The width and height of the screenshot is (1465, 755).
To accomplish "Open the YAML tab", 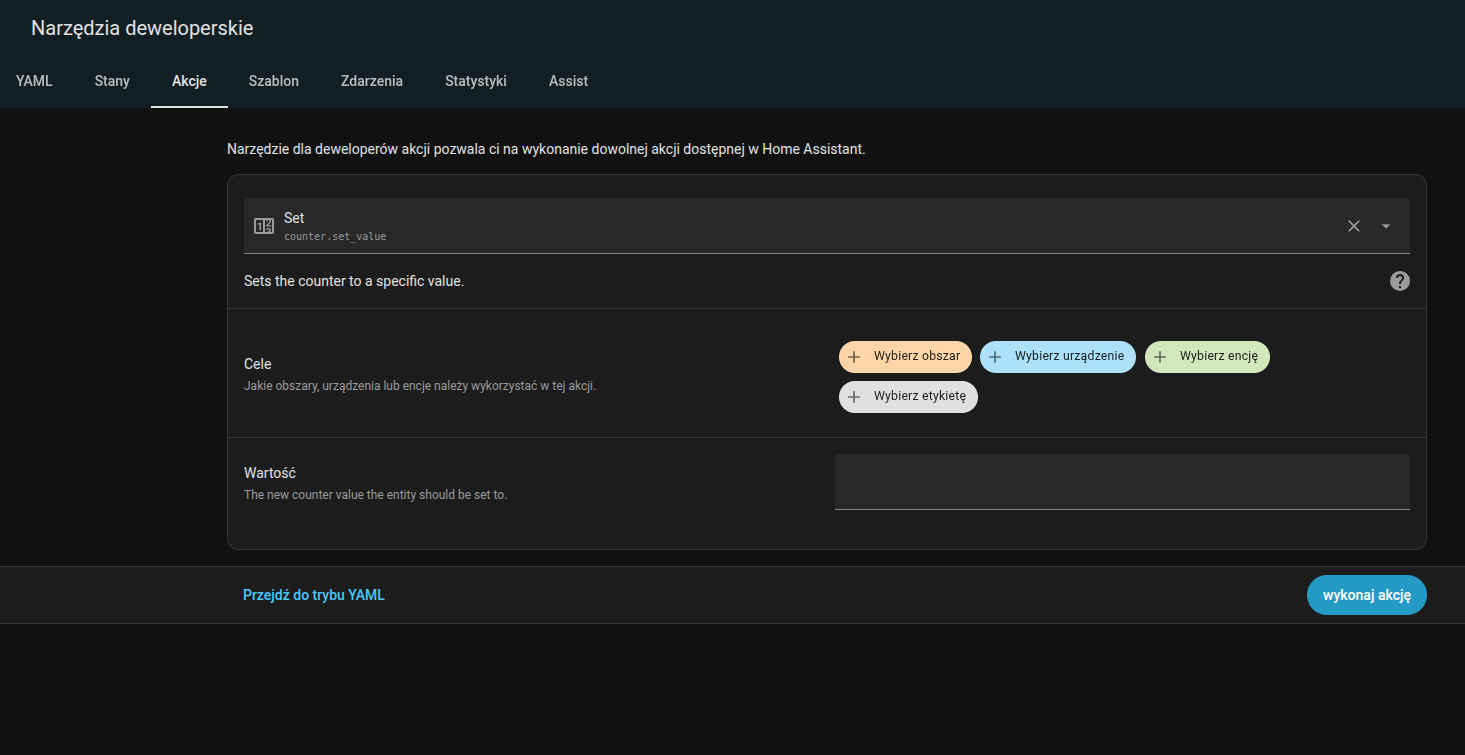I will (x=34, y=81).
